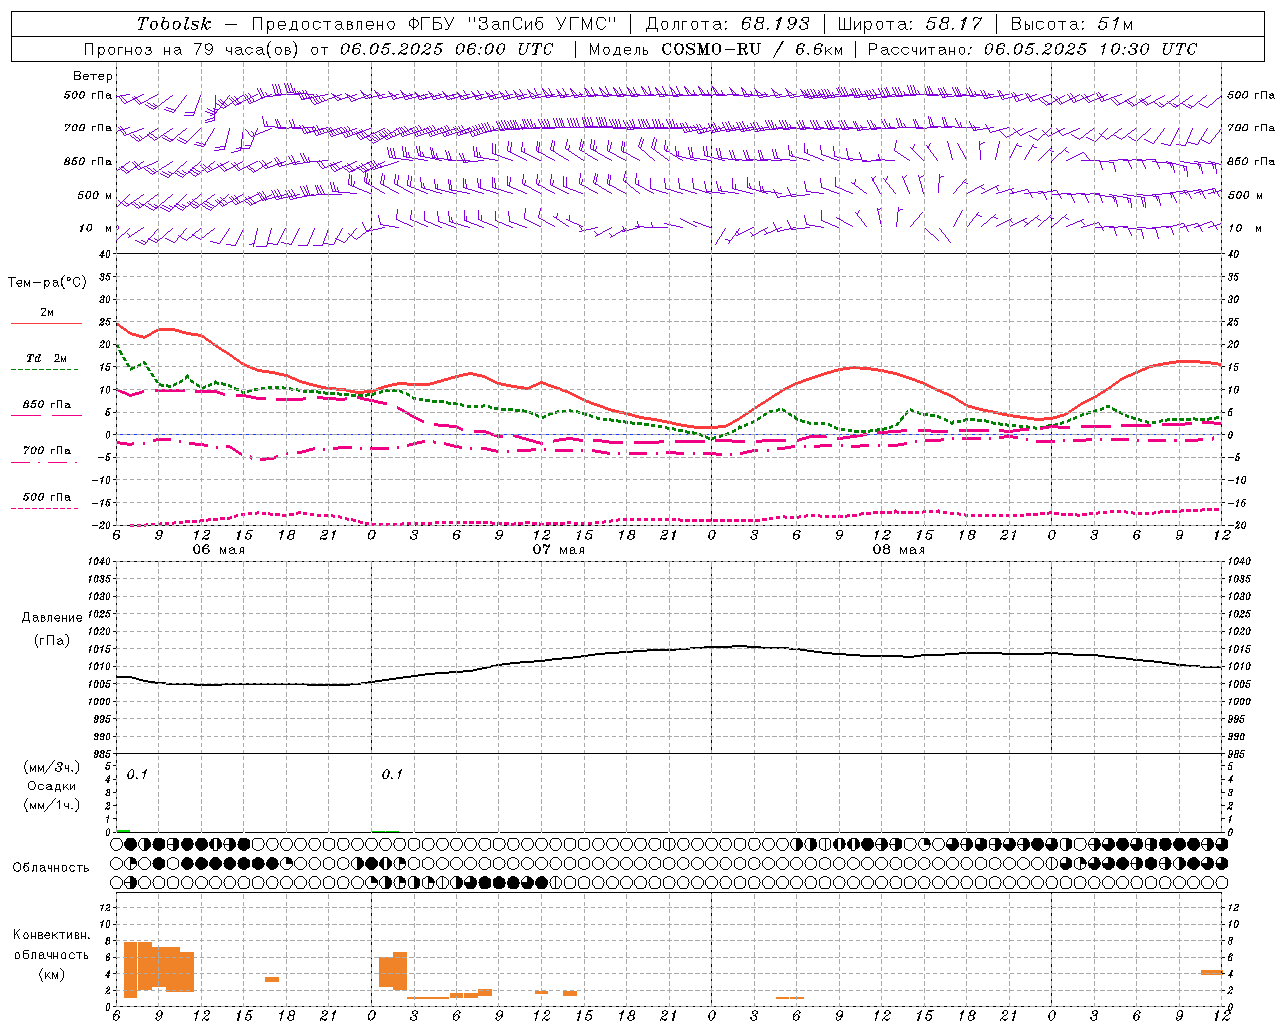The width and height of the screenshot is (1280, 1024).
Task: Click the "Конвективн." convective cloud label
Action: point(52,935)
